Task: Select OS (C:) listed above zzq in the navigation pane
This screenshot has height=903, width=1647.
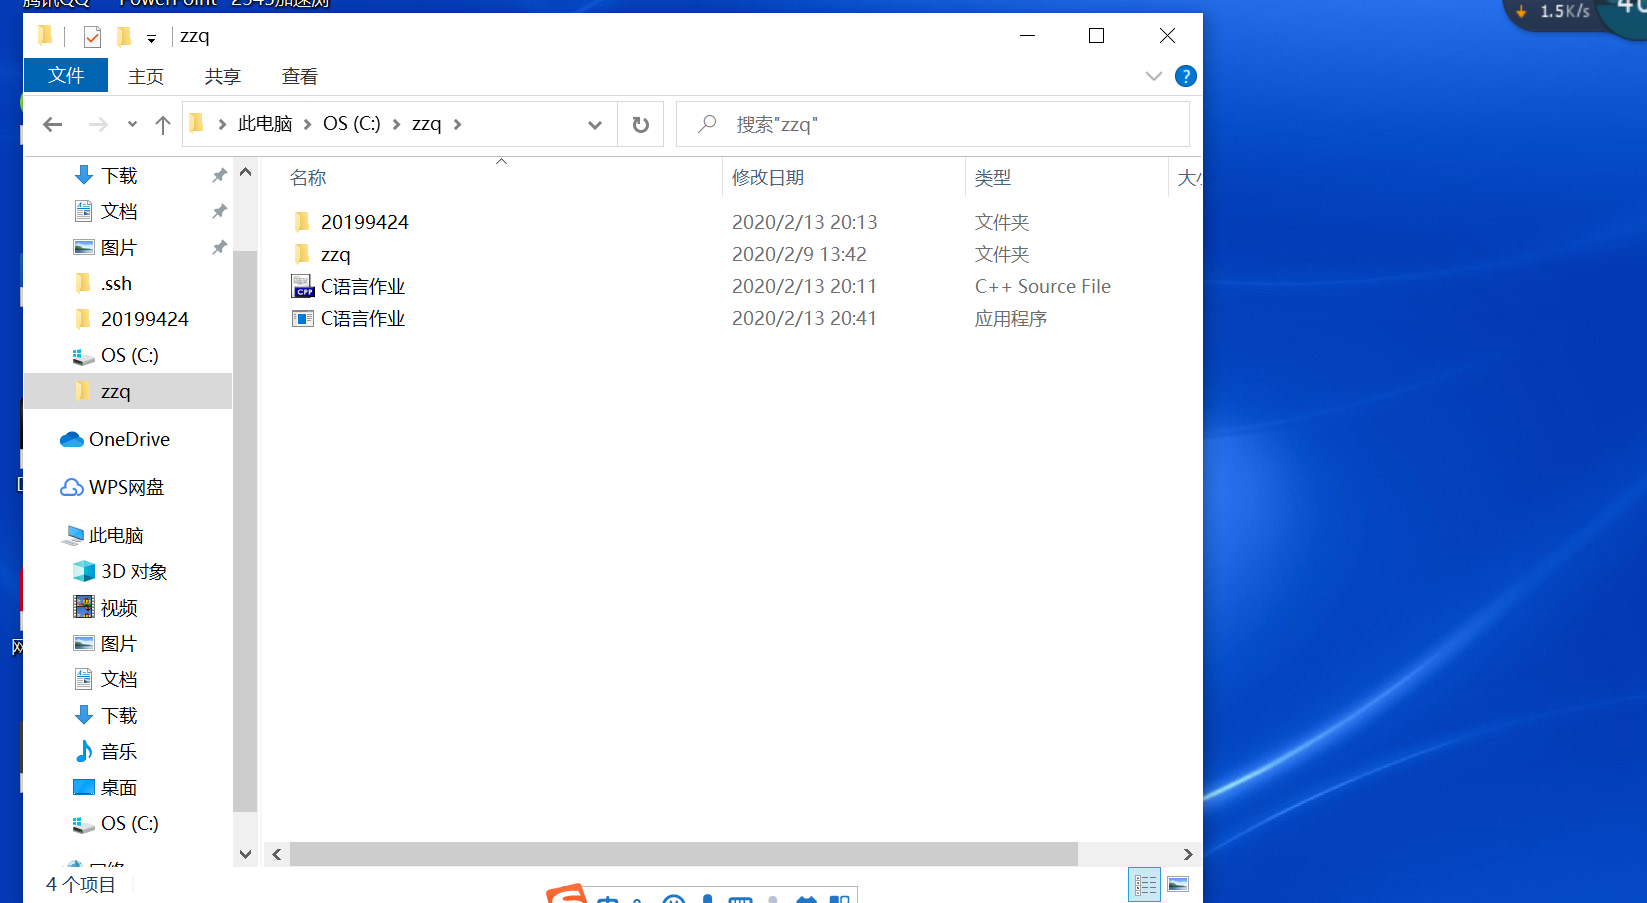Action: (129, 356)
